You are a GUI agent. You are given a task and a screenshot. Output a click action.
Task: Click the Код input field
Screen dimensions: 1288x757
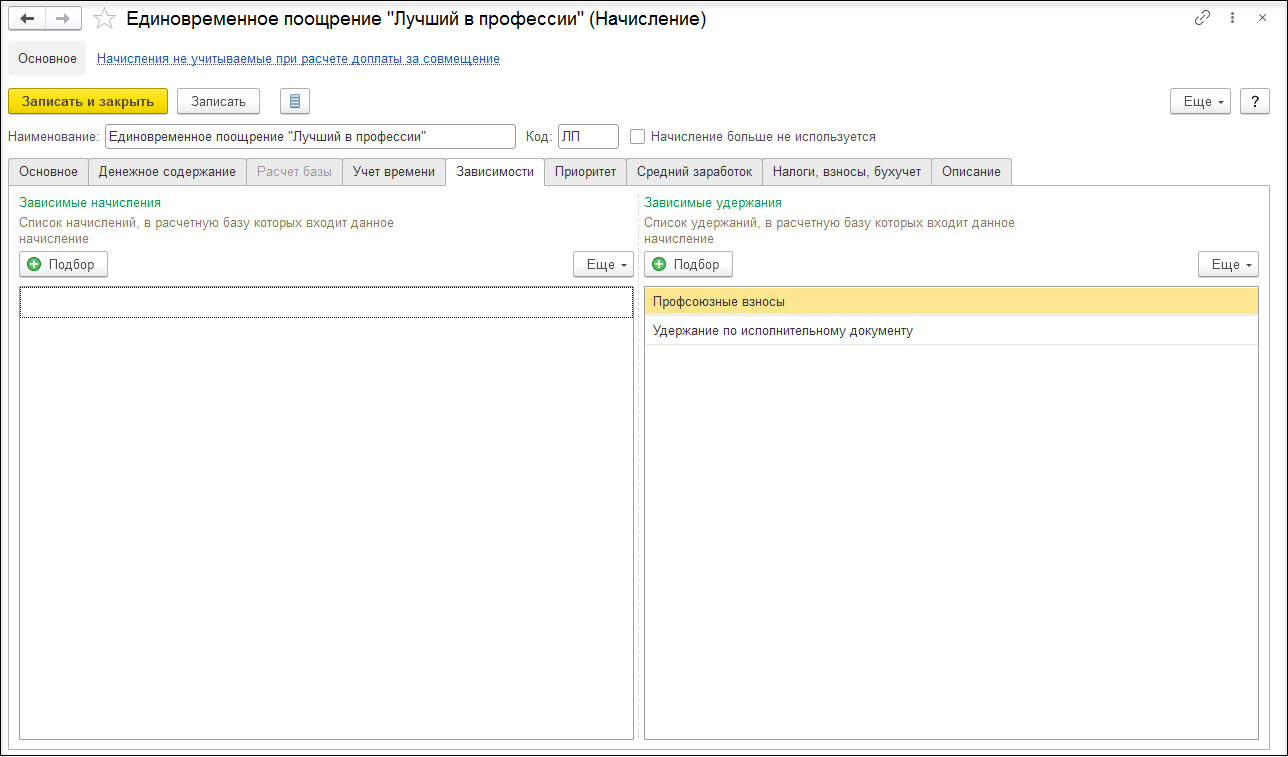[588, 136]
